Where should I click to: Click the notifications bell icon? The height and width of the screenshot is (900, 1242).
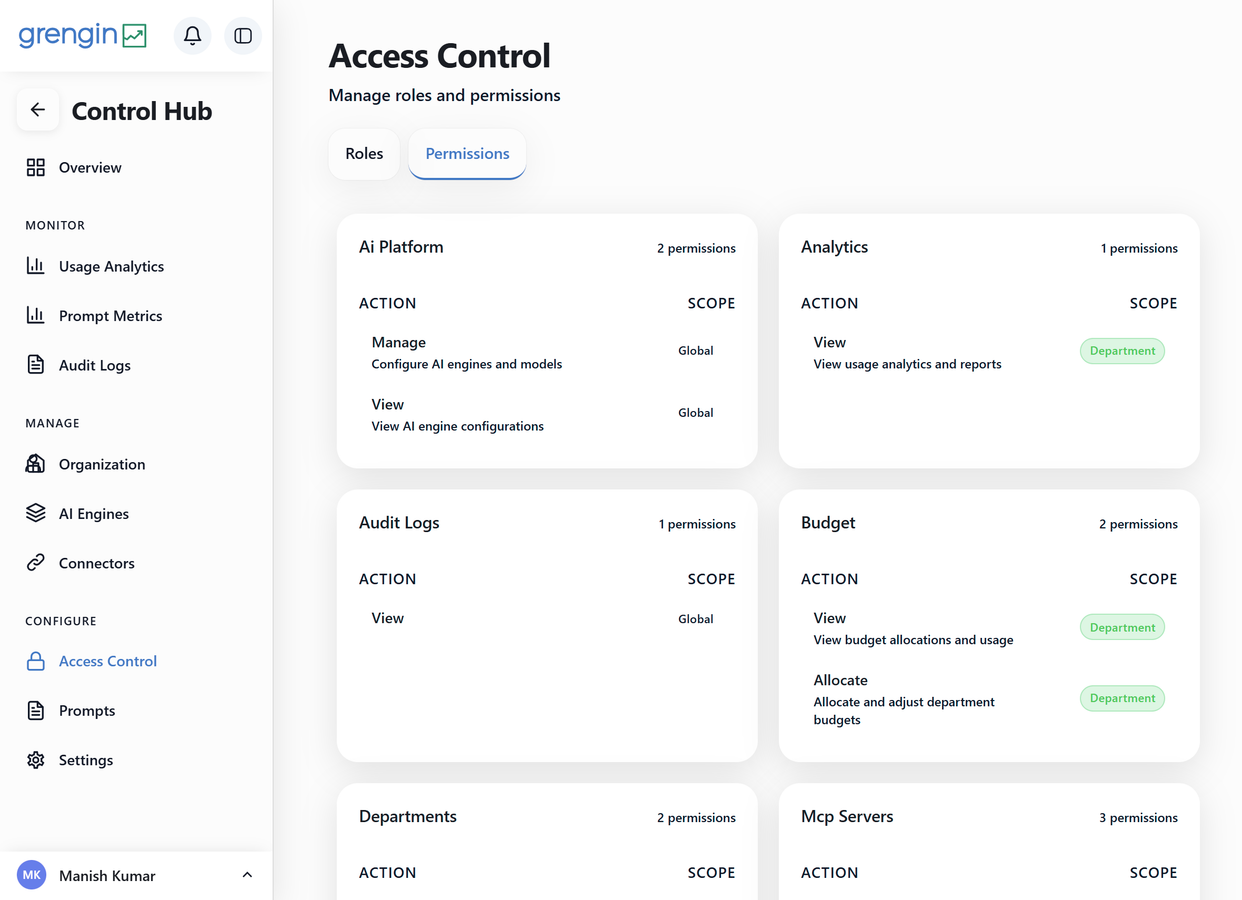192,36
